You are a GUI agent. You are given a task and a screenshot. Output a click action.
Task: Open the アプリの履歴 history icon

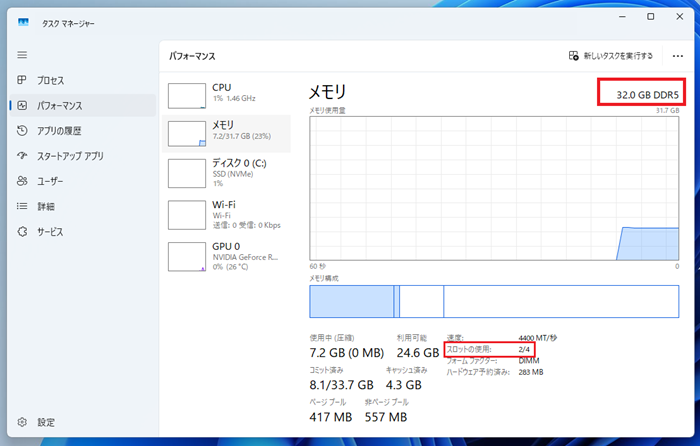22,130
